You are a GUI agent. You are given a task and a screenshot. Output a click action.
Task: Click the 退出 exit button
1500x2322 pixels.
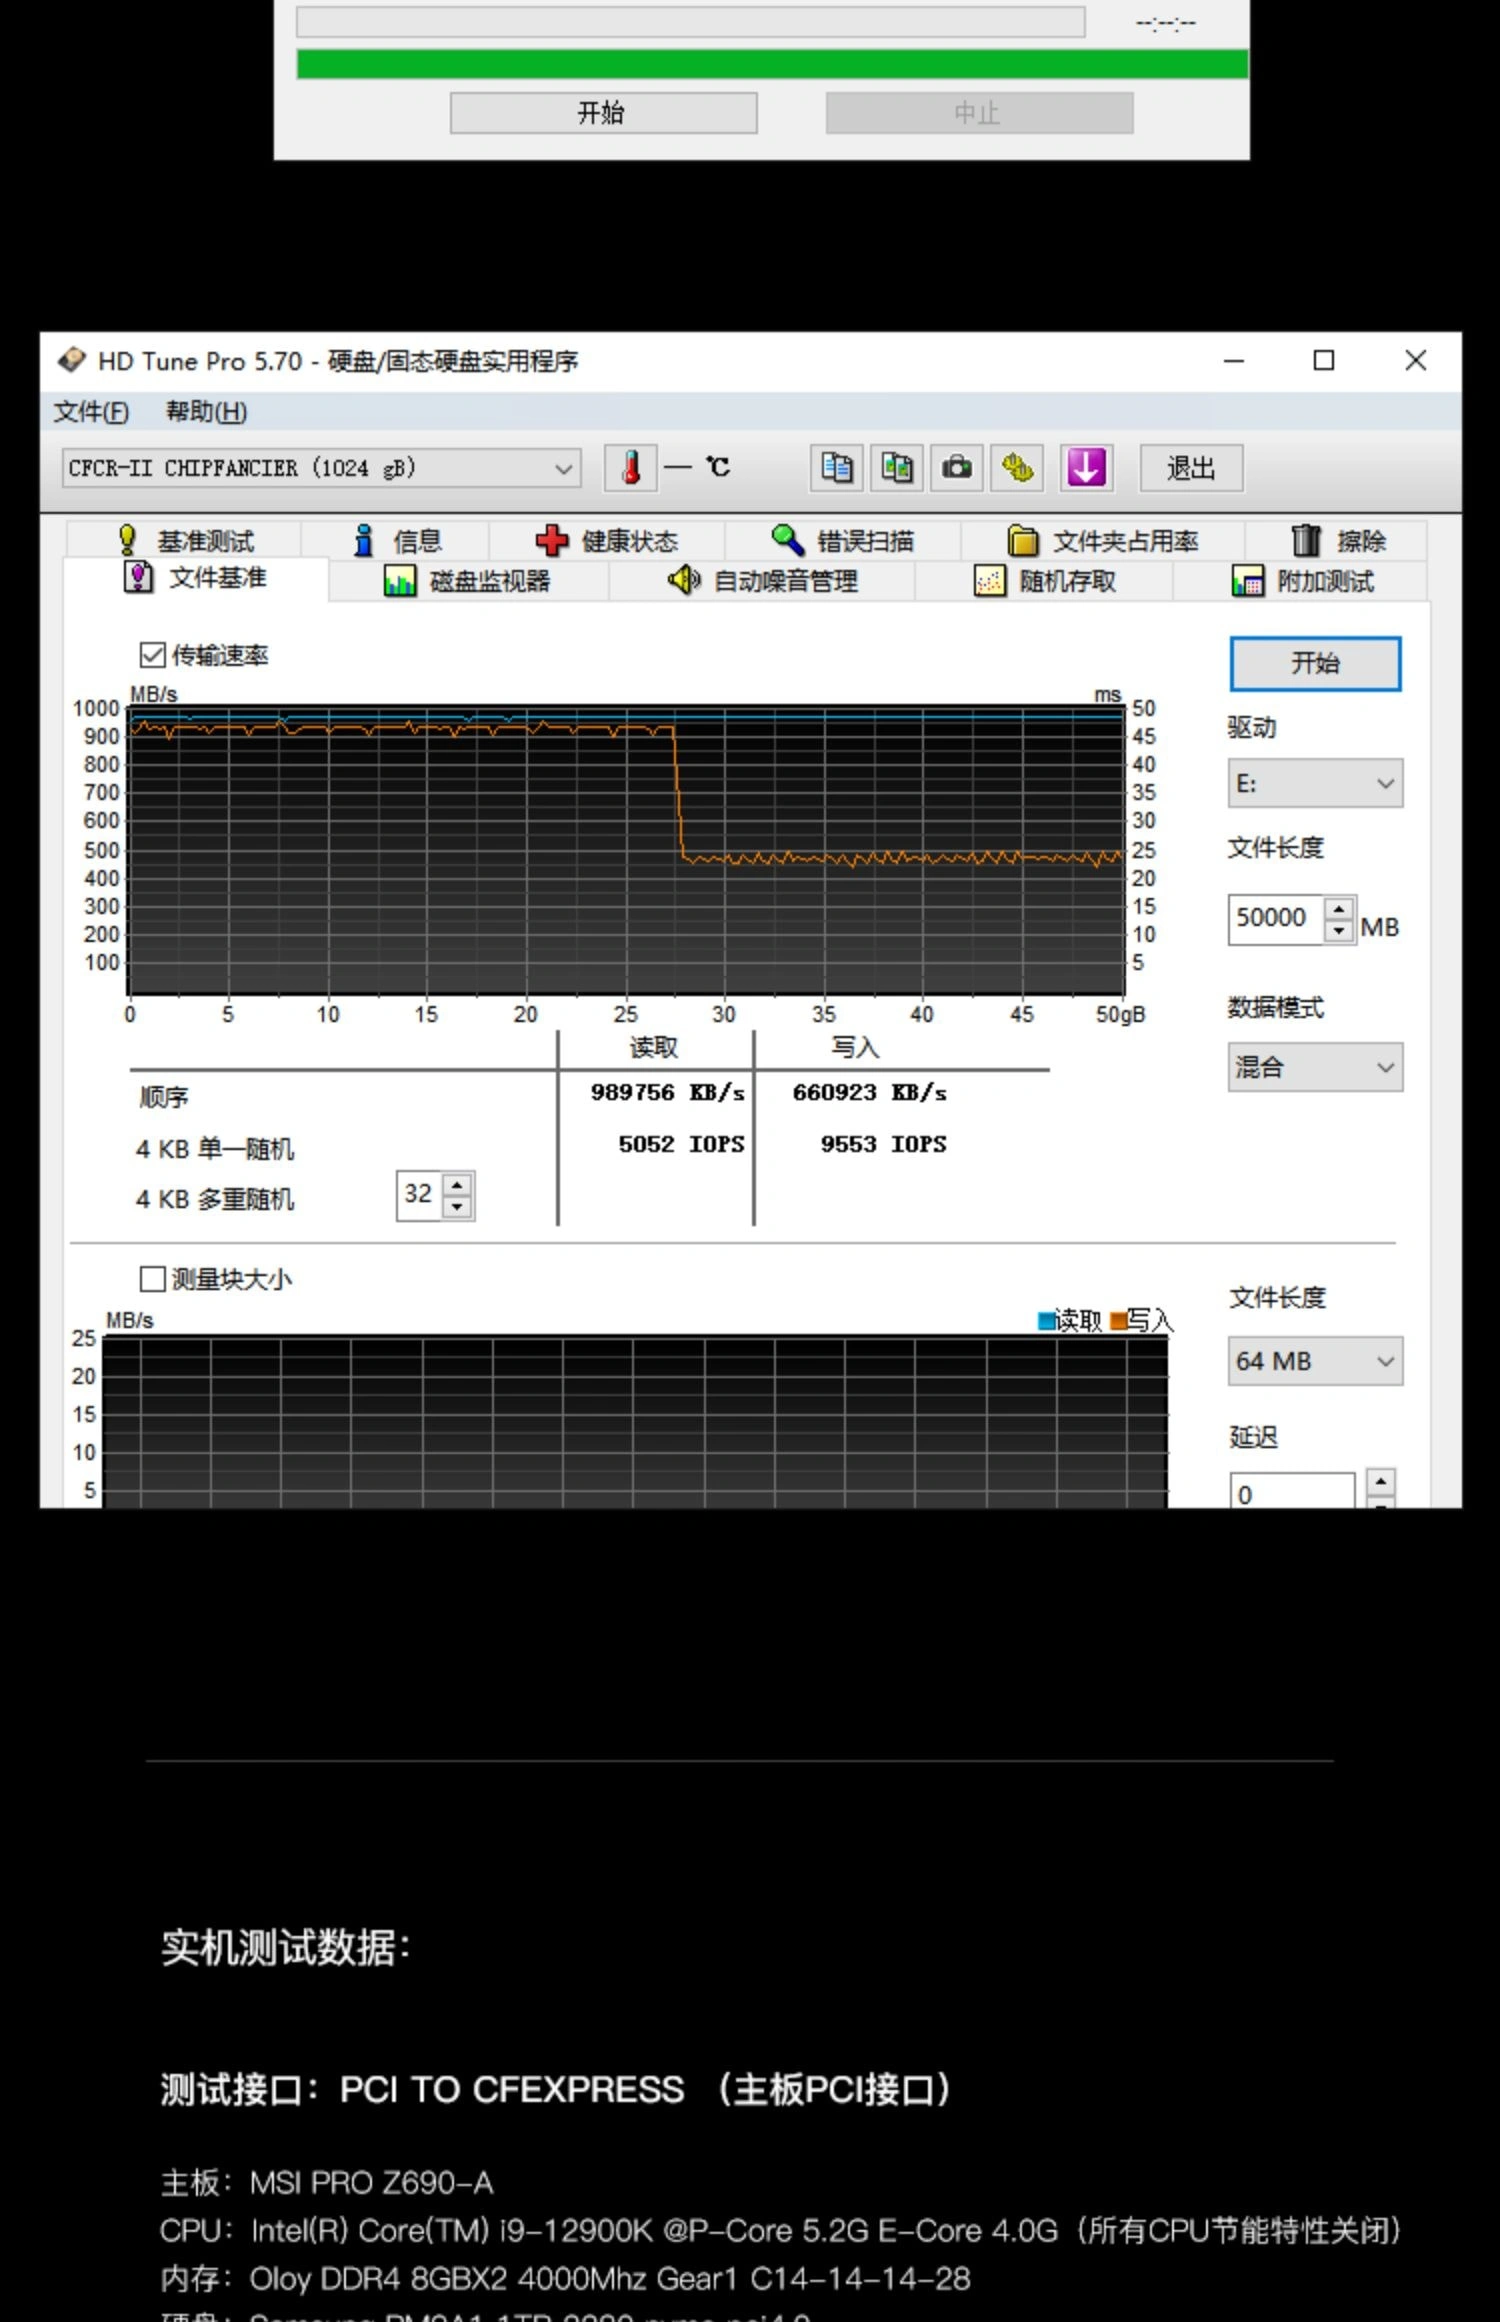pyautogui.click(x=1191, y=468)
